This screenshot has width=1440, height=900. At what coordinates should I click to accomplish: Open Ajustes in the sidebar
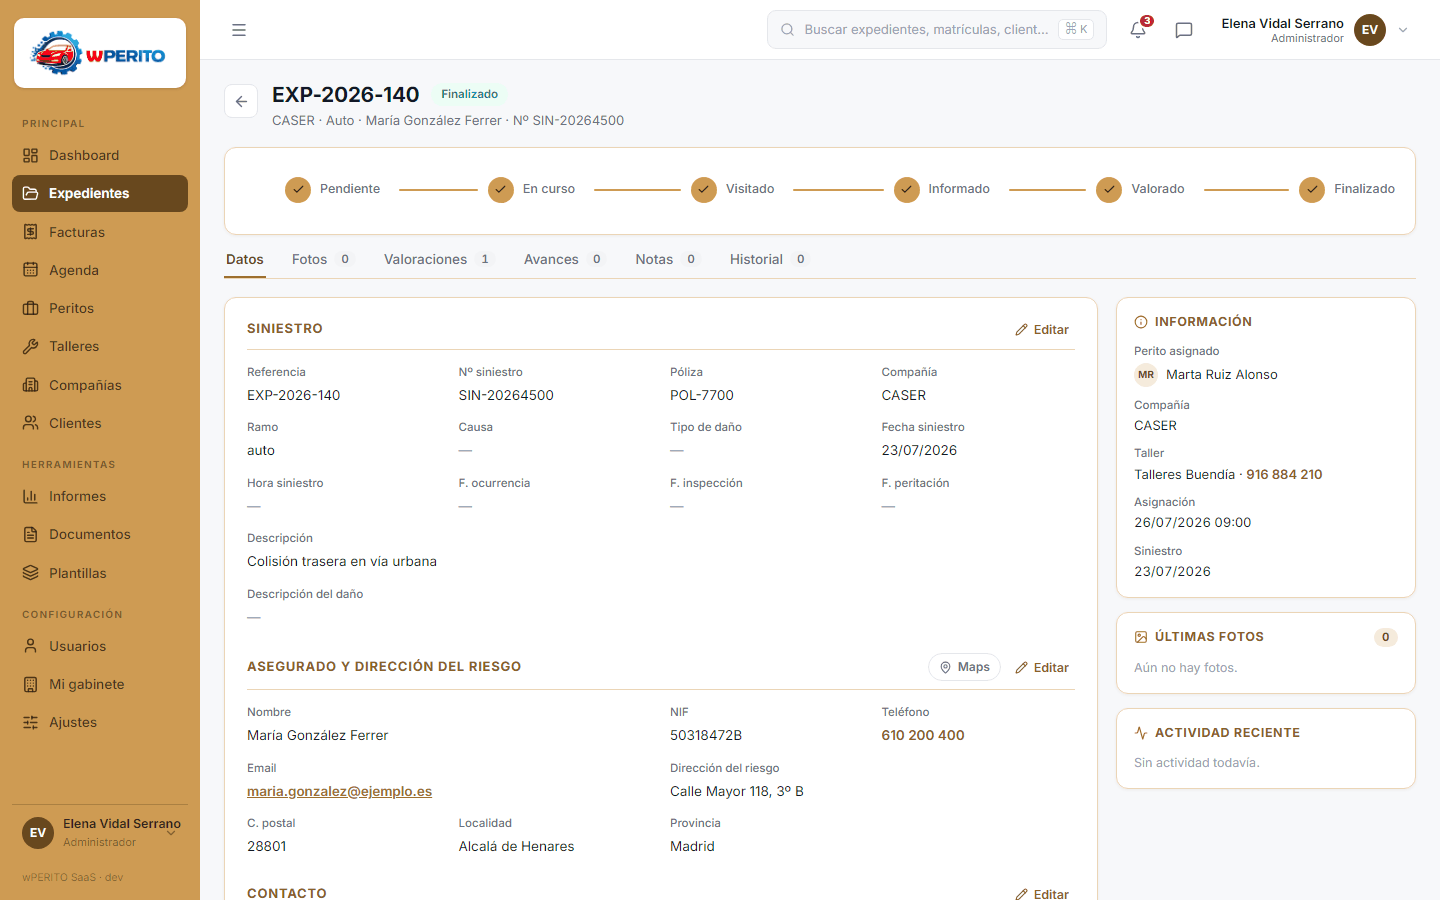pyautogui.click(x=100, y=722)
